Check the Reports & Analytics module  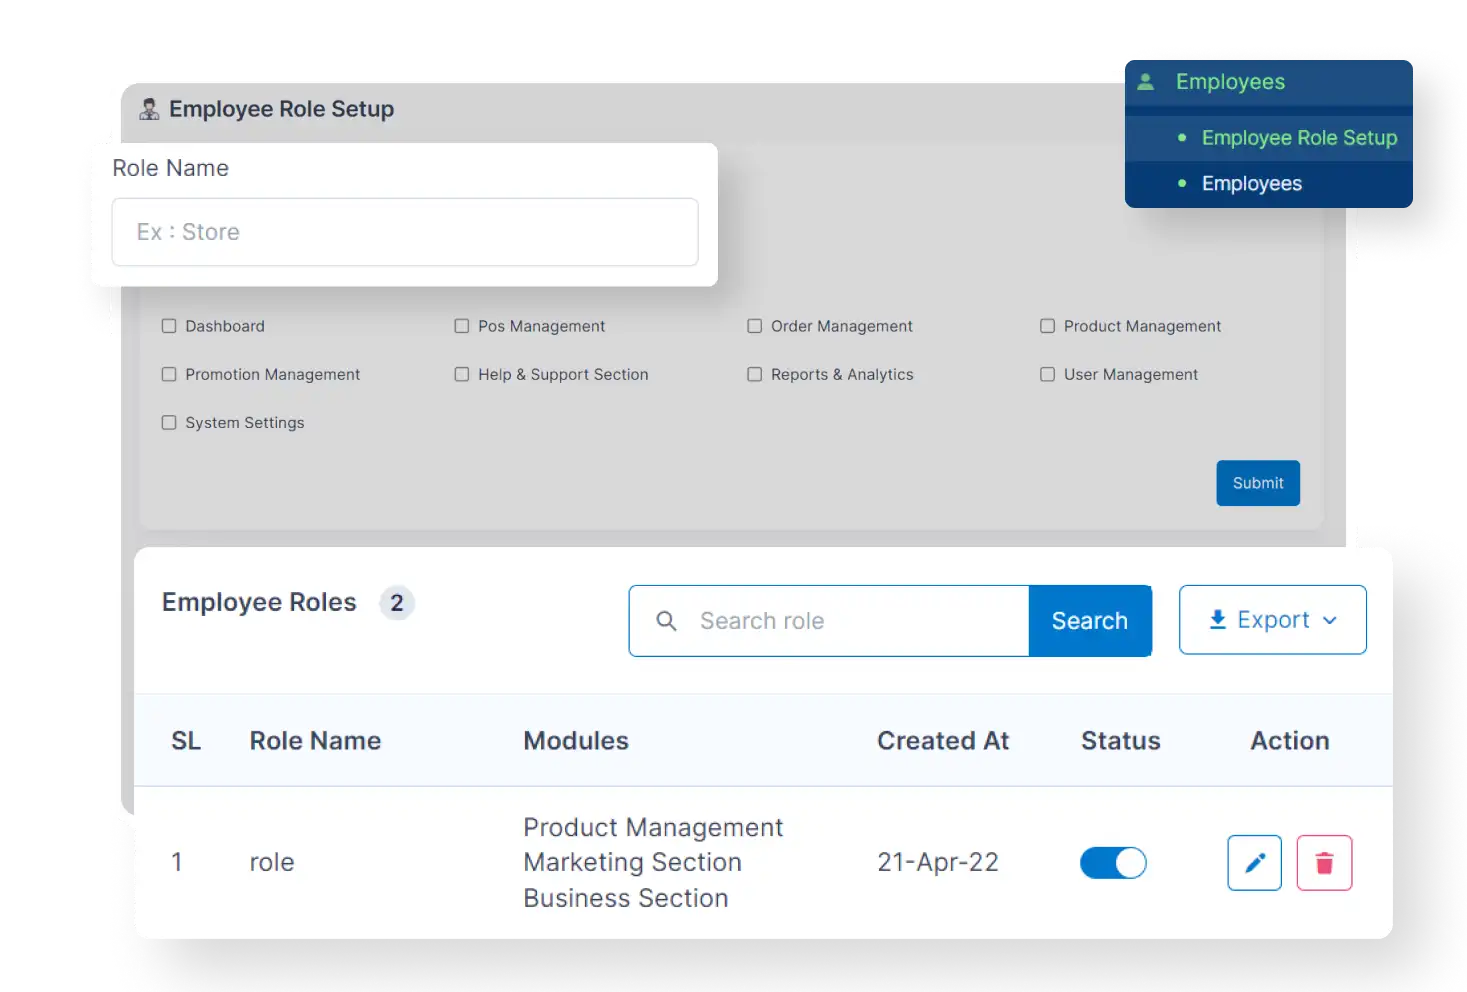tap(754, 374)
